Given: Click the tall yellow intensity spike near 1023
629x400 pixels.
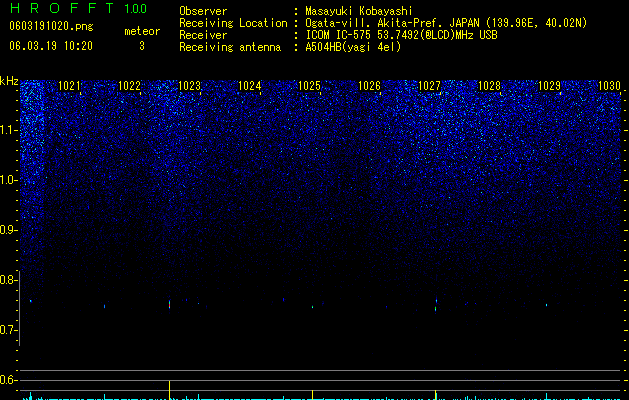Looking at the screenshot, I should pyautogui.click(x=170, y=390).
